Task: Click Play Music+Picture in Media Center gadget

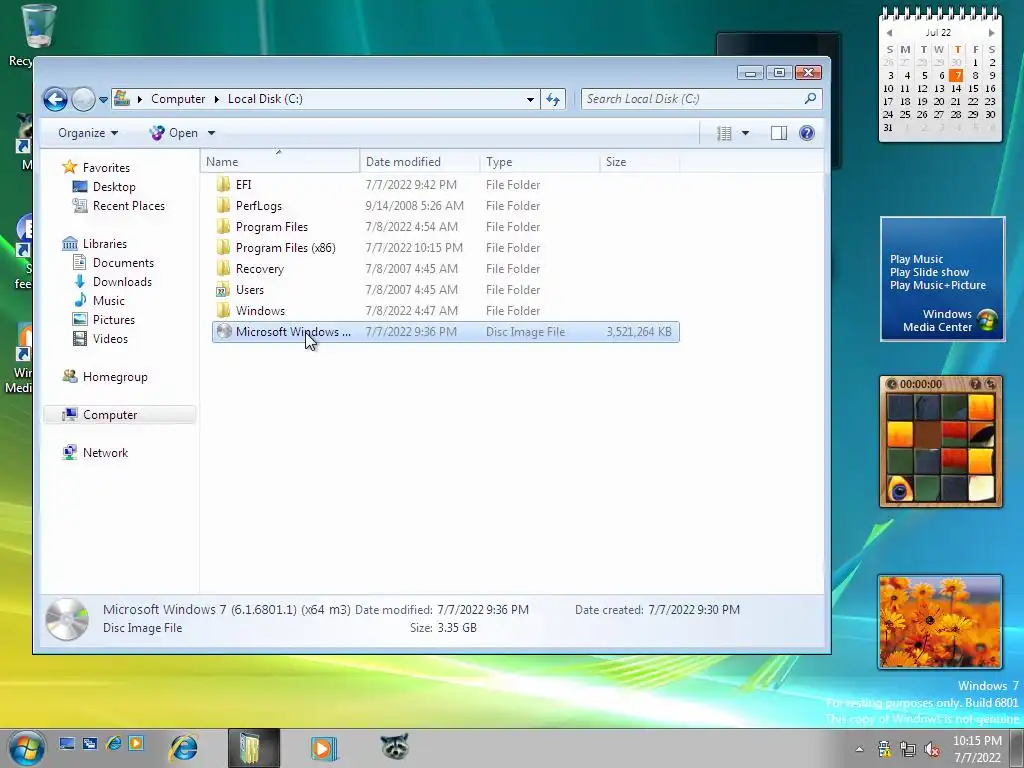Action: coord(938,285)
